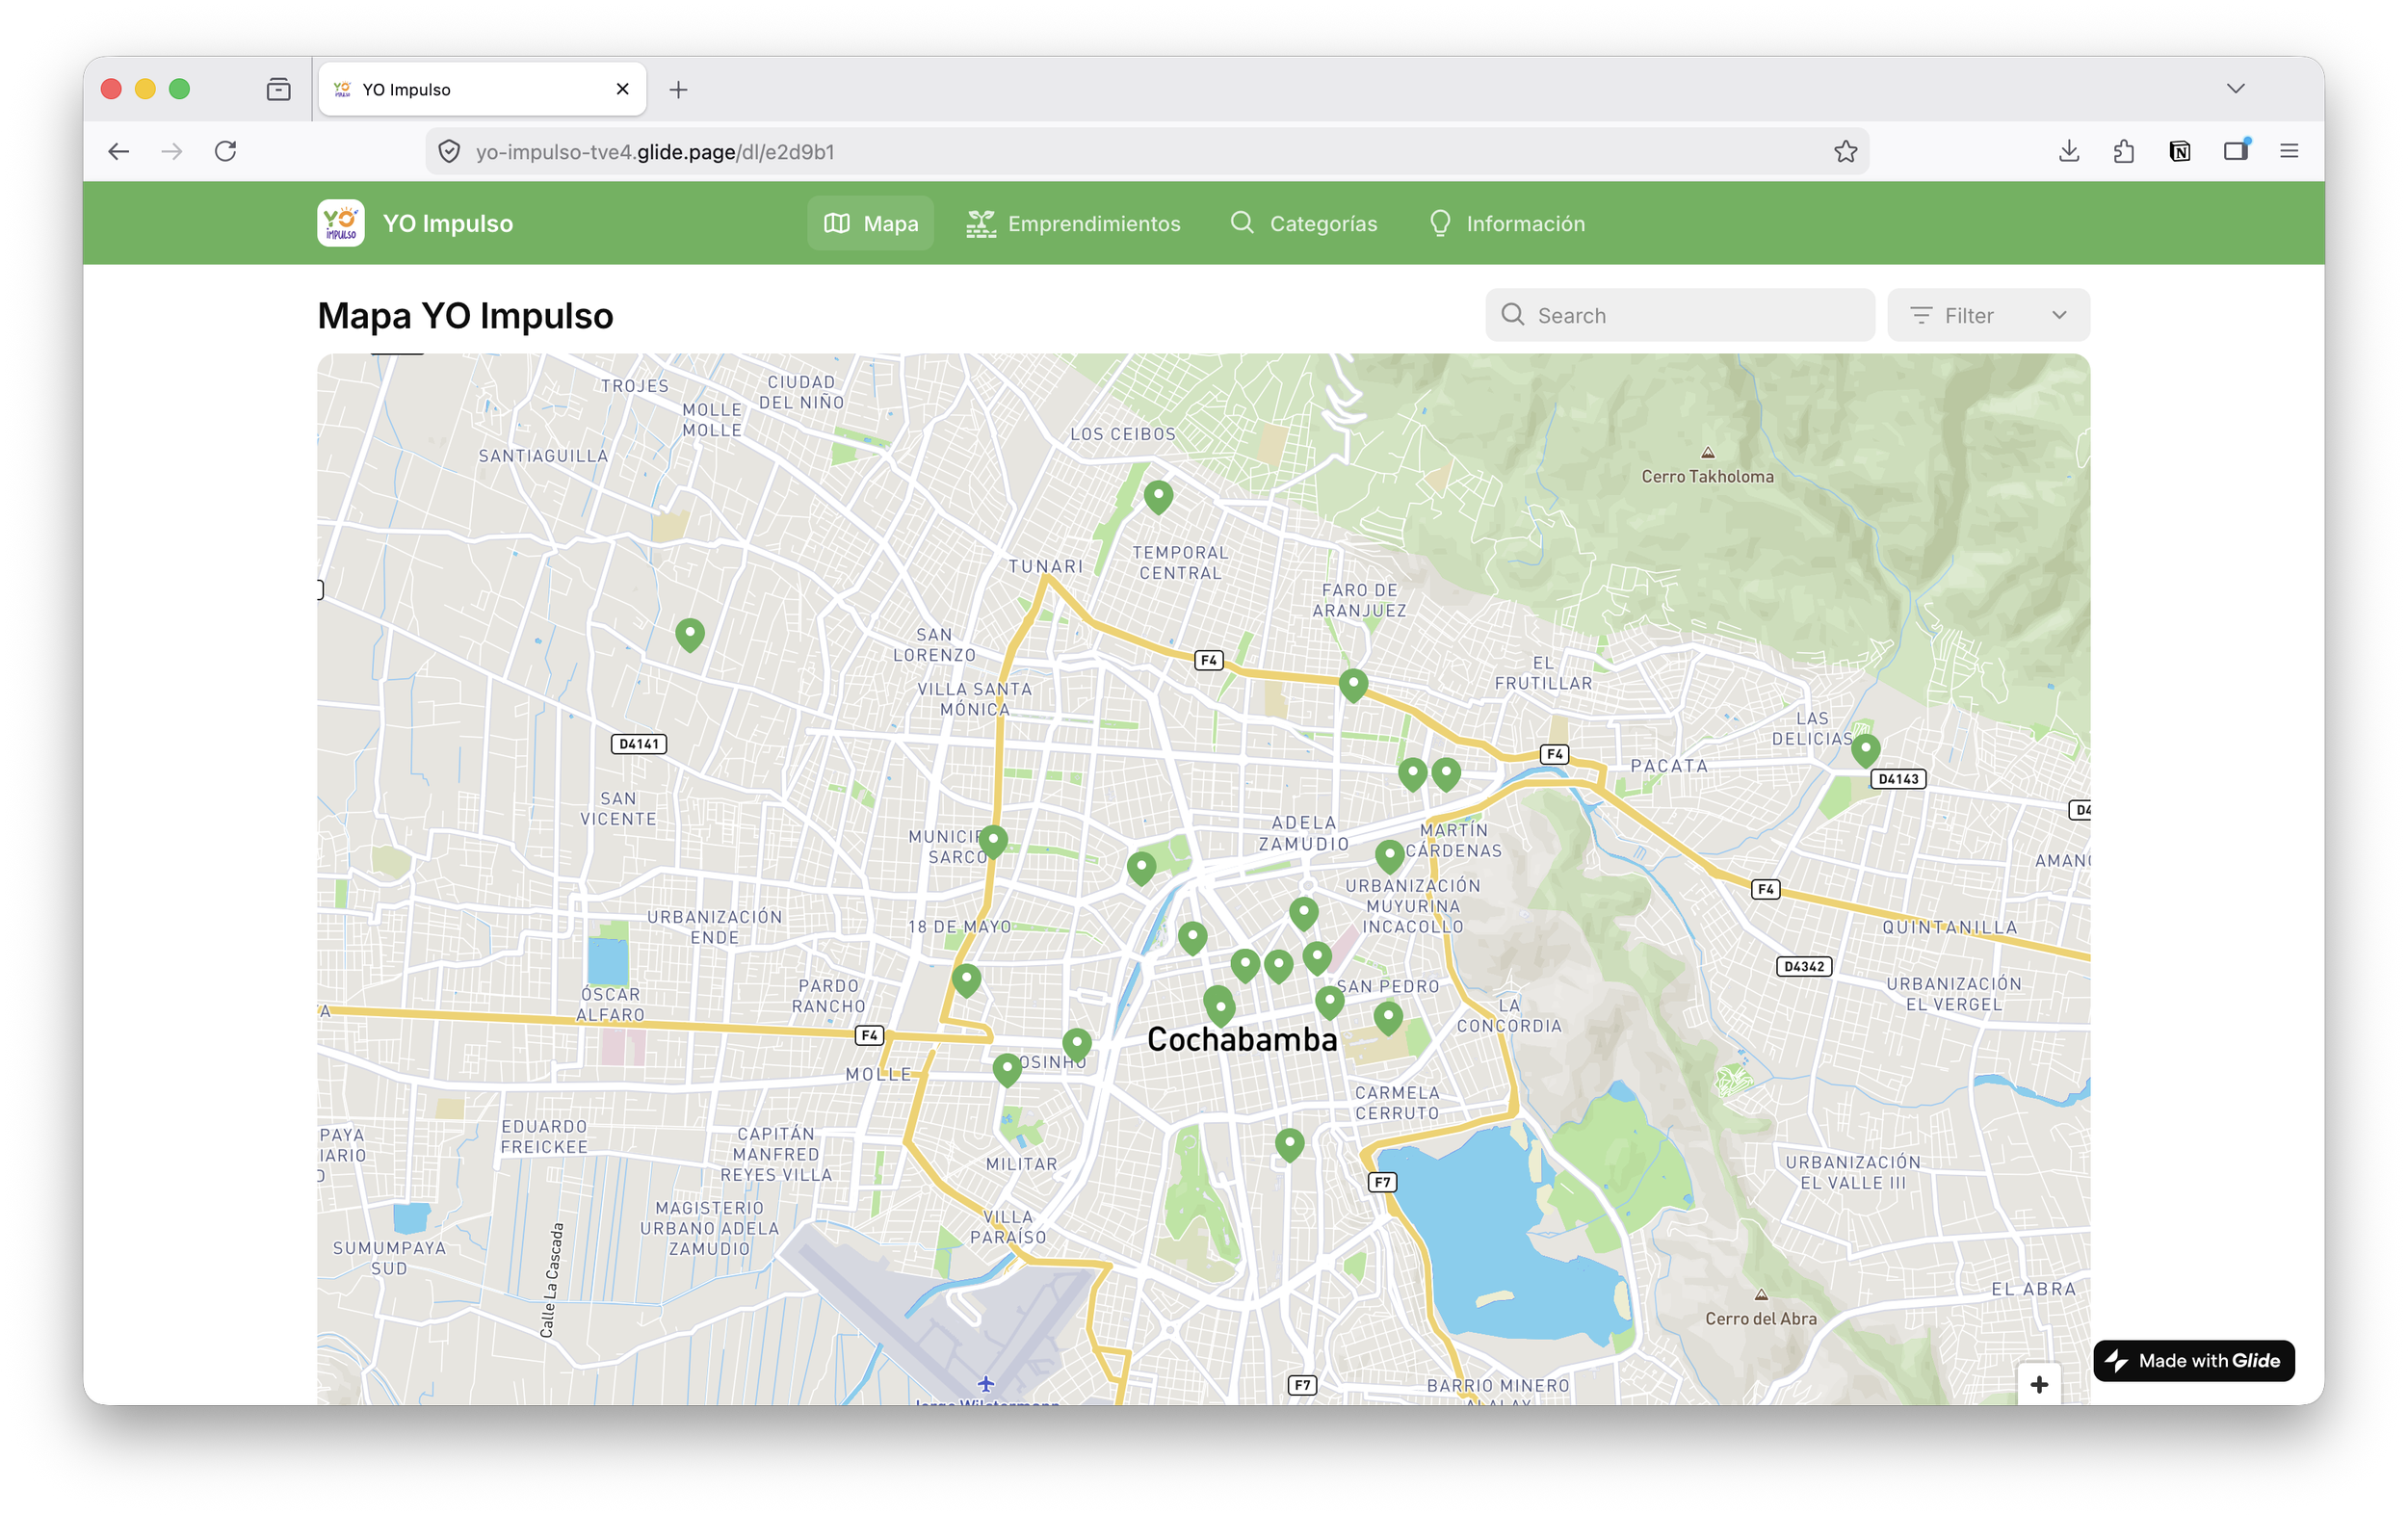Zoom in the map with plus button
The height and width of the screenshot is (1515, 2408).
(2039, 1385)
